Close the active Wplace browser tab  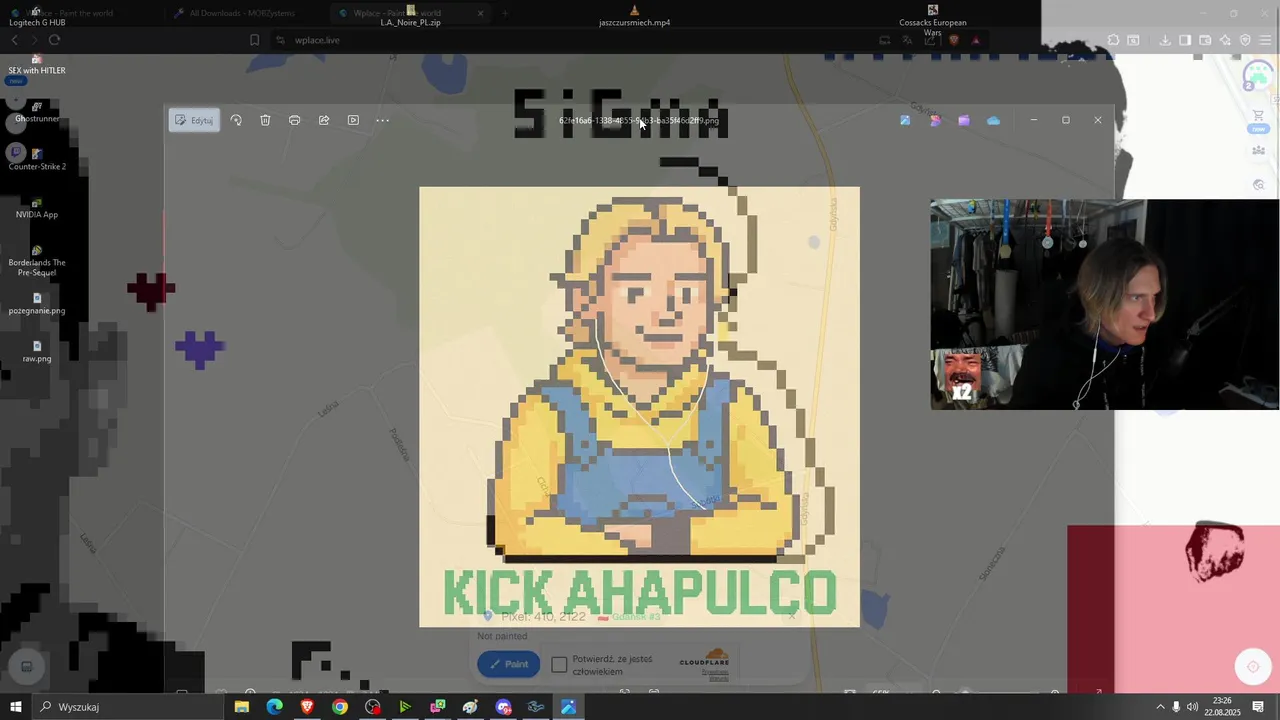point(480,13)
